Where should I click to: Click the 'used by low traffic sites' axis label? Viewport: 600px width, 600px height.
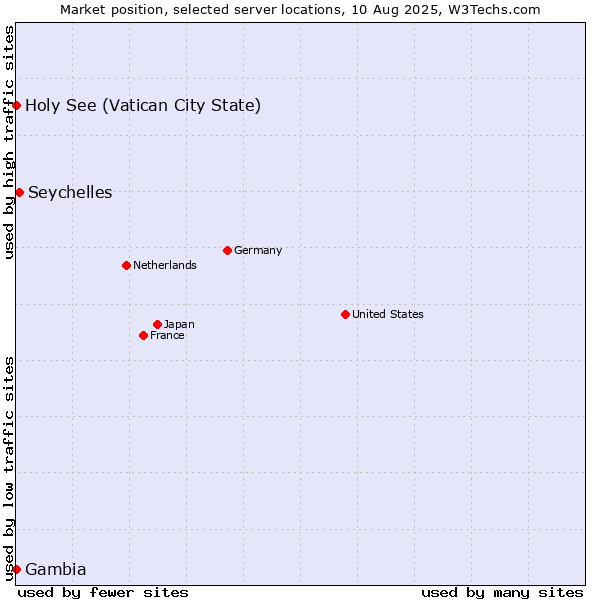[9, 469]
